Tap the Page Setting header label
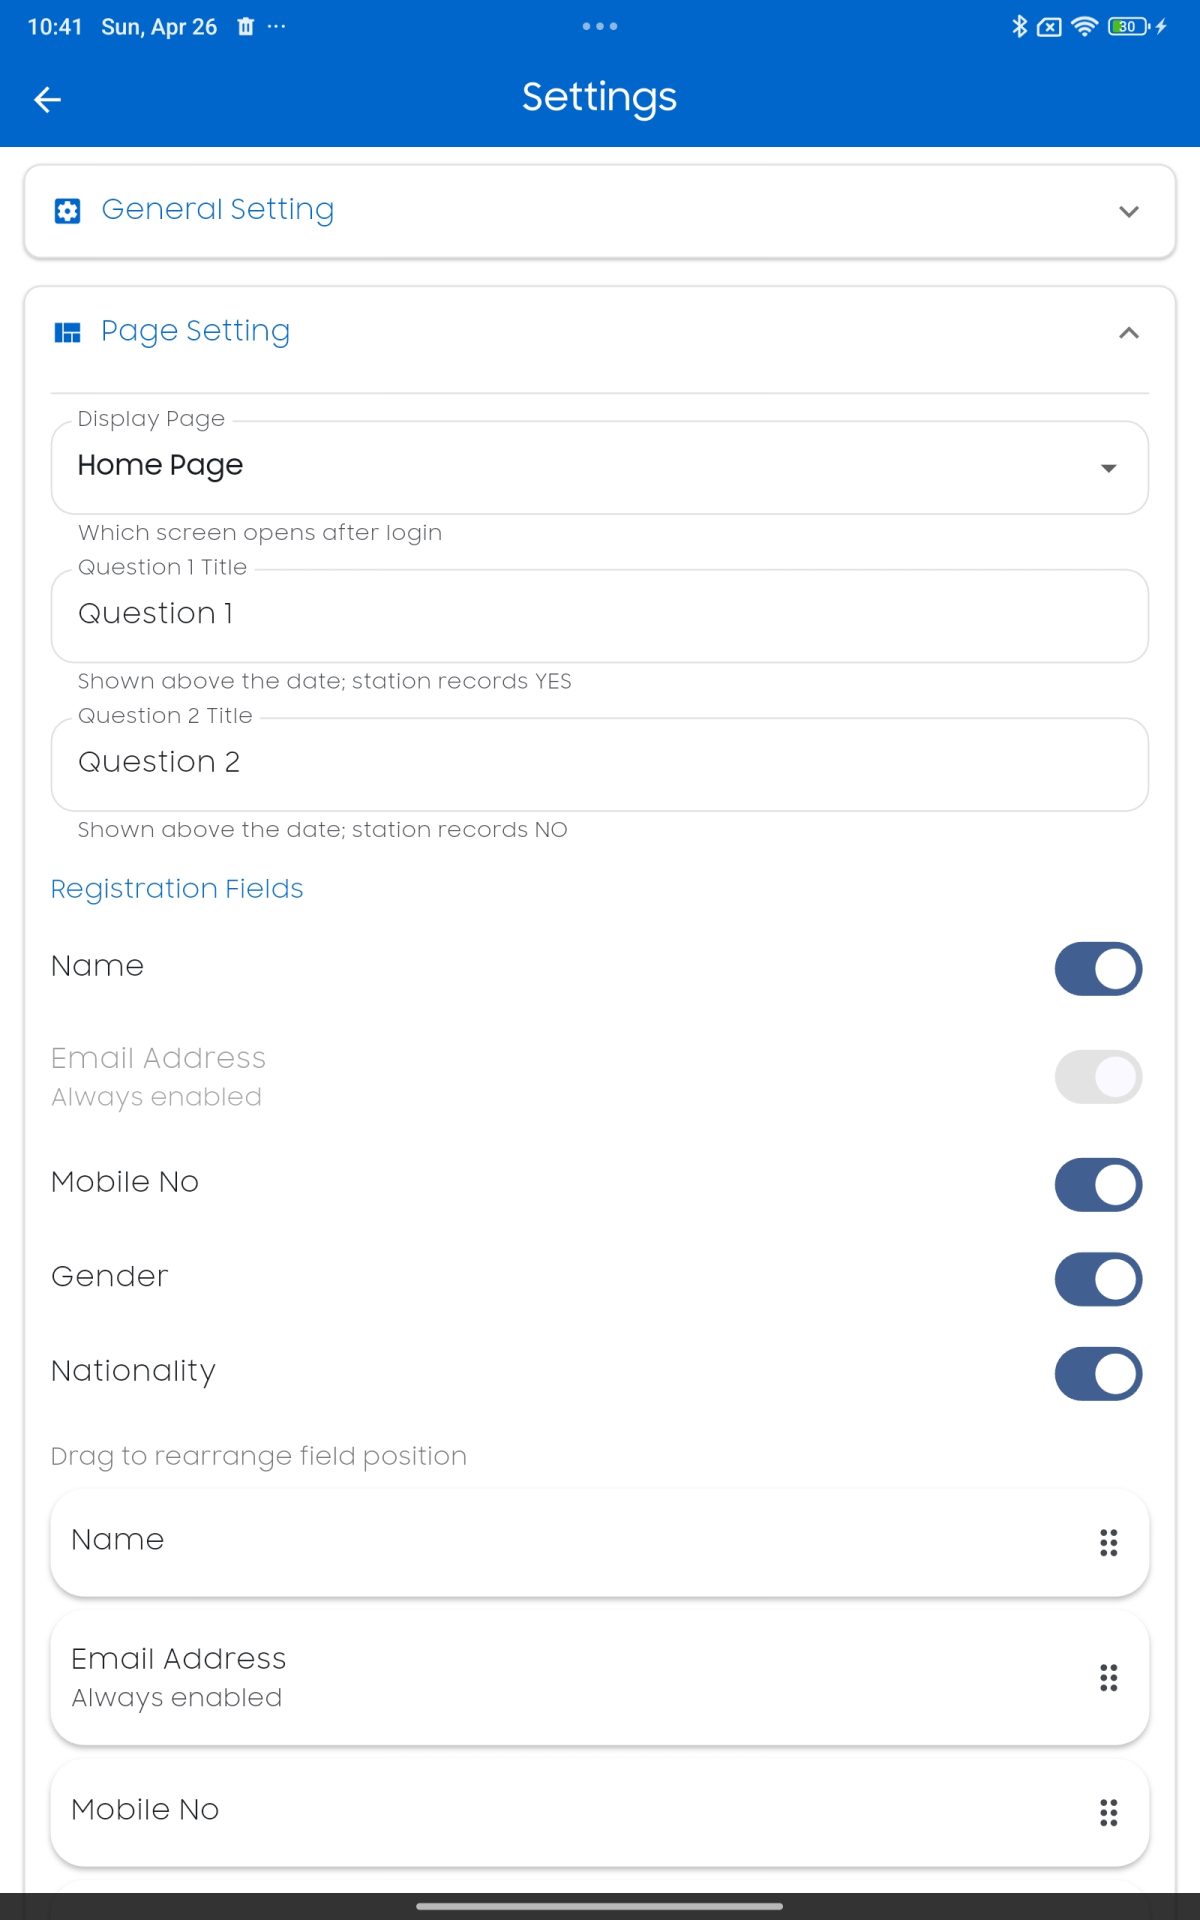This screenshot has width=1200, height=1920. pyautogui.click(x=196, y=331)
